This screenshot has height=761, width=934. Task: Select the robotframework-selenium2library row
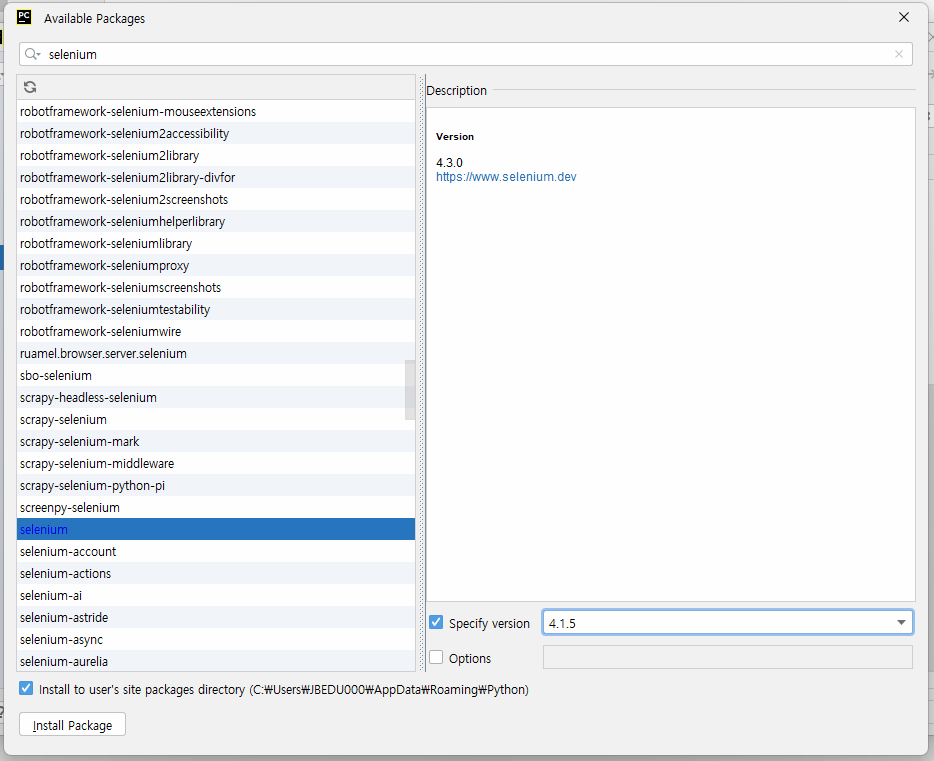pos(216,155)
